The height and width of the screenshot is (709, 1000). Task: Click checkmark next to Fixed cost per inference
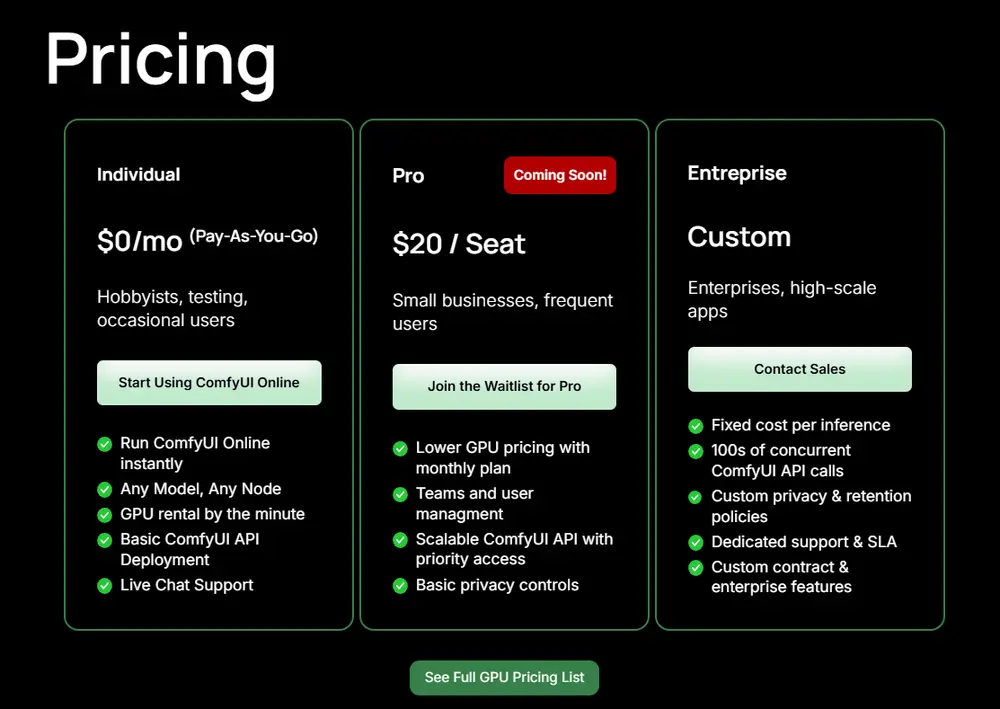(696, 425)
